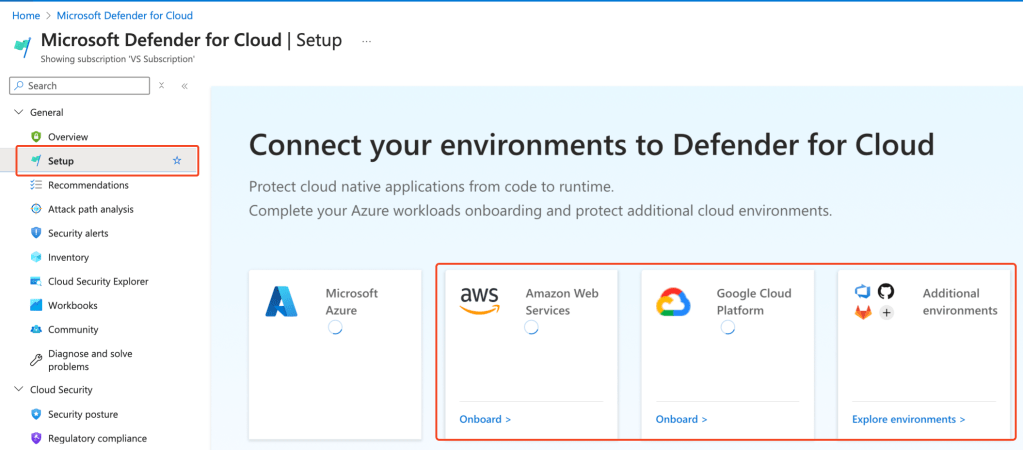The height and width of the screenshot is (450, 1023).
Task: Click the Home breadcrumb link
Action: point(26,16)
